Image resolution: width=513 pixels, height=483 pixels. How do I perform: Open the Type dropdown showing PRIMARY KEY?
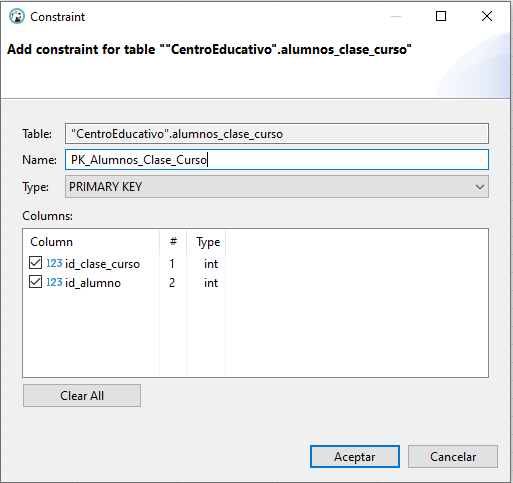tap(277, 187)
